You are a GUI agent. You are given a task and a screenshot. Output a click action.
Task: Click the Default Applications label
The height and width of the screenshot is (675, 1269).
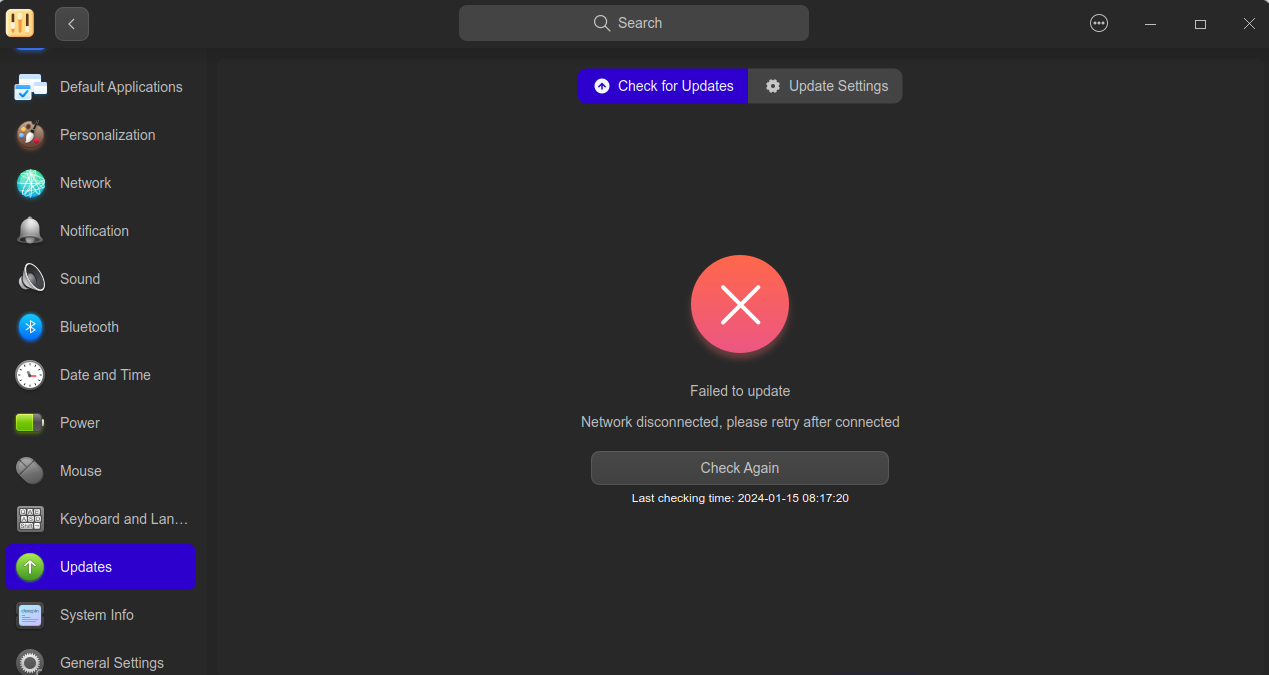[x=121, y=87]
